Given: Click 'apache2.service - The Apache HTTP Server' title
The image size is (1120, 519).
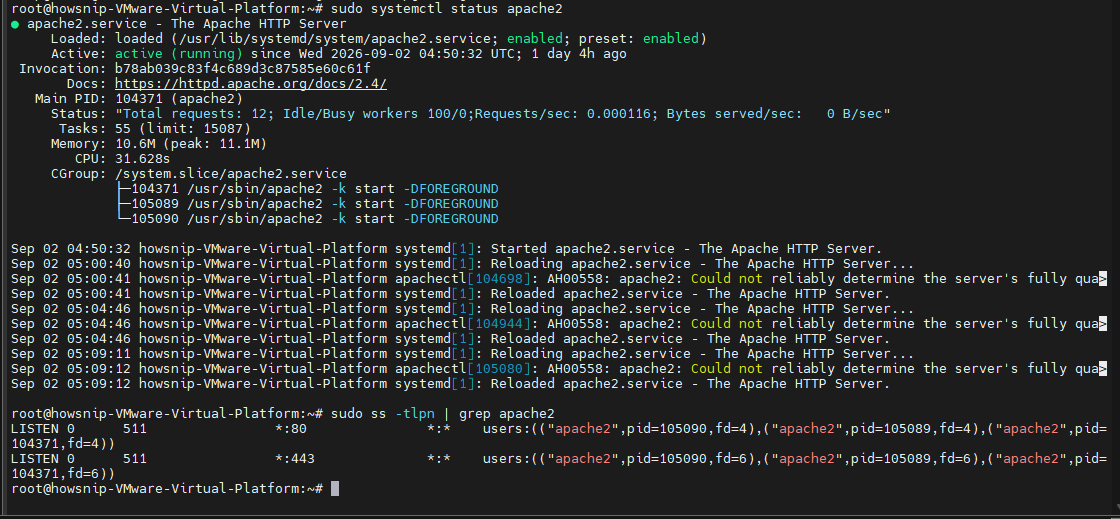Looking at the screenshot, I should click(x=187, y=24).
